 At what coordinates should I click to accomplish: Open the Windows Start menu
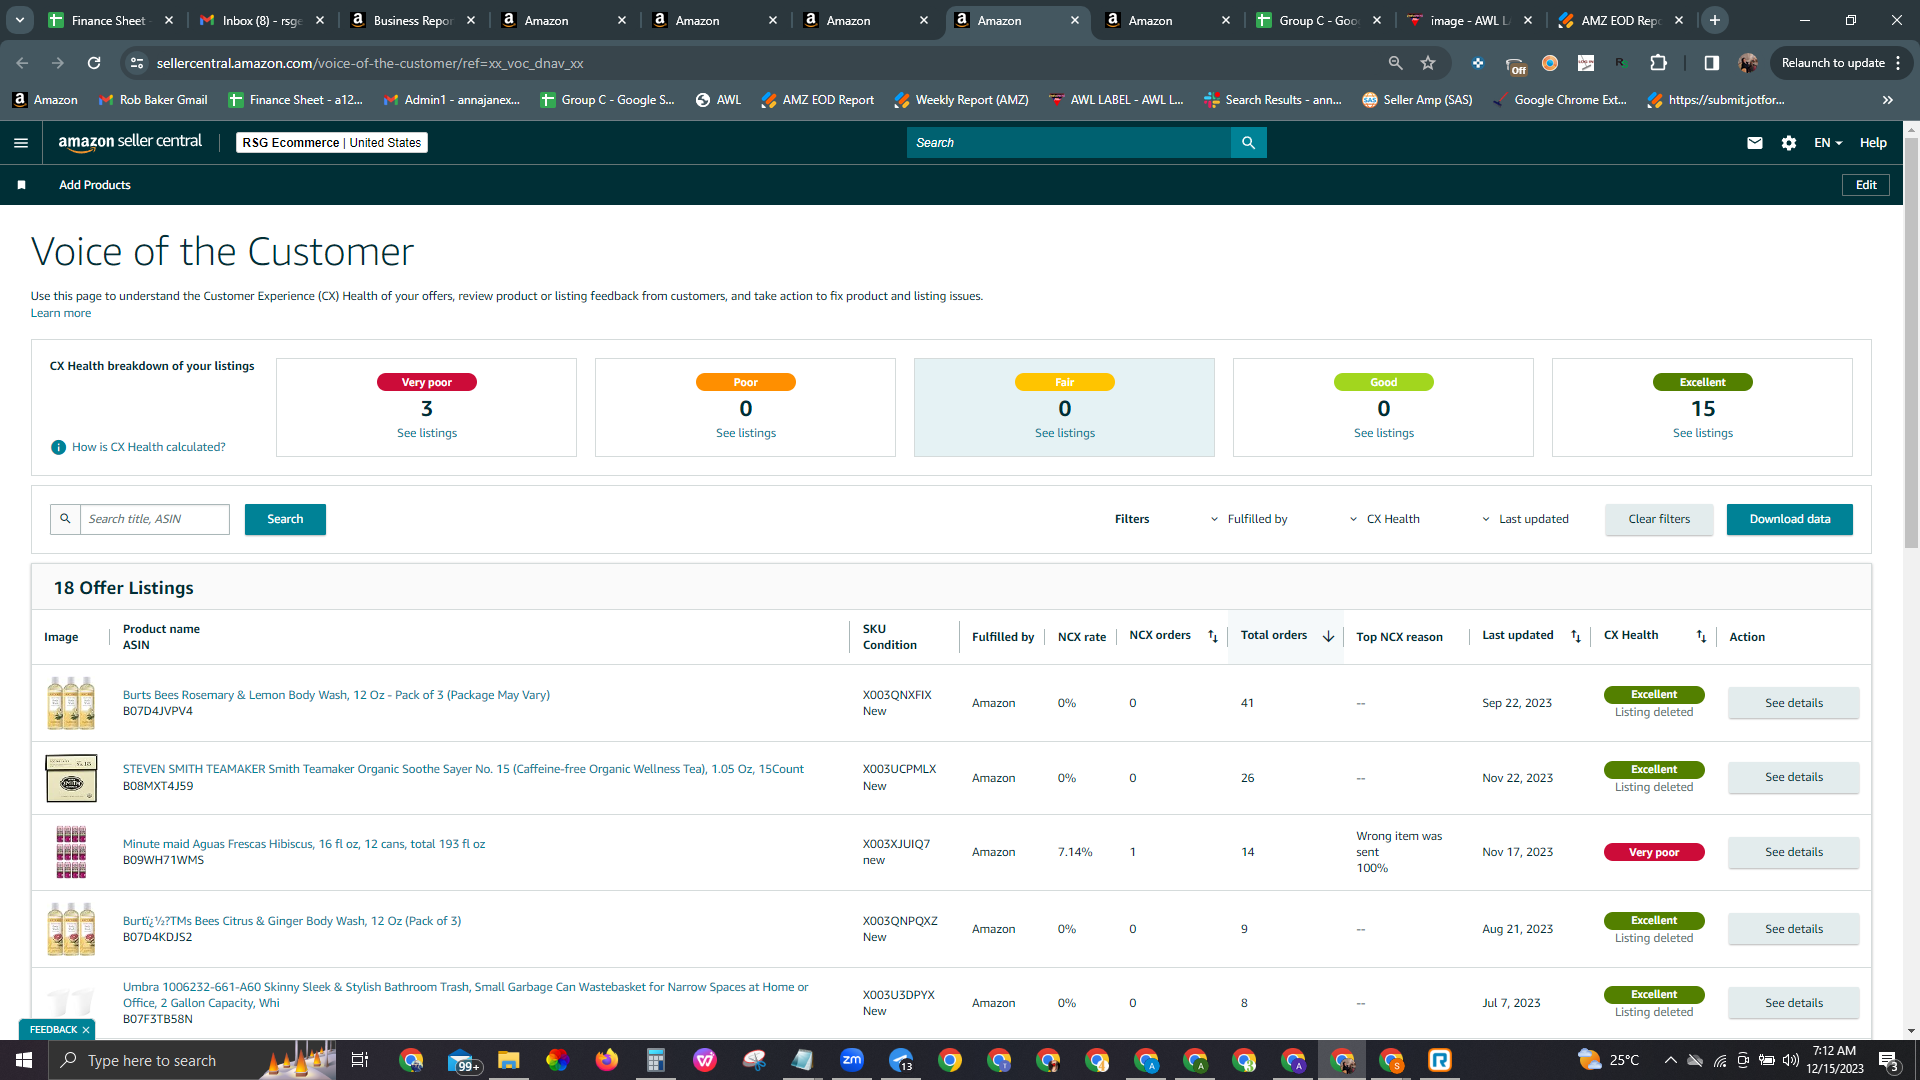[24, 1060]
